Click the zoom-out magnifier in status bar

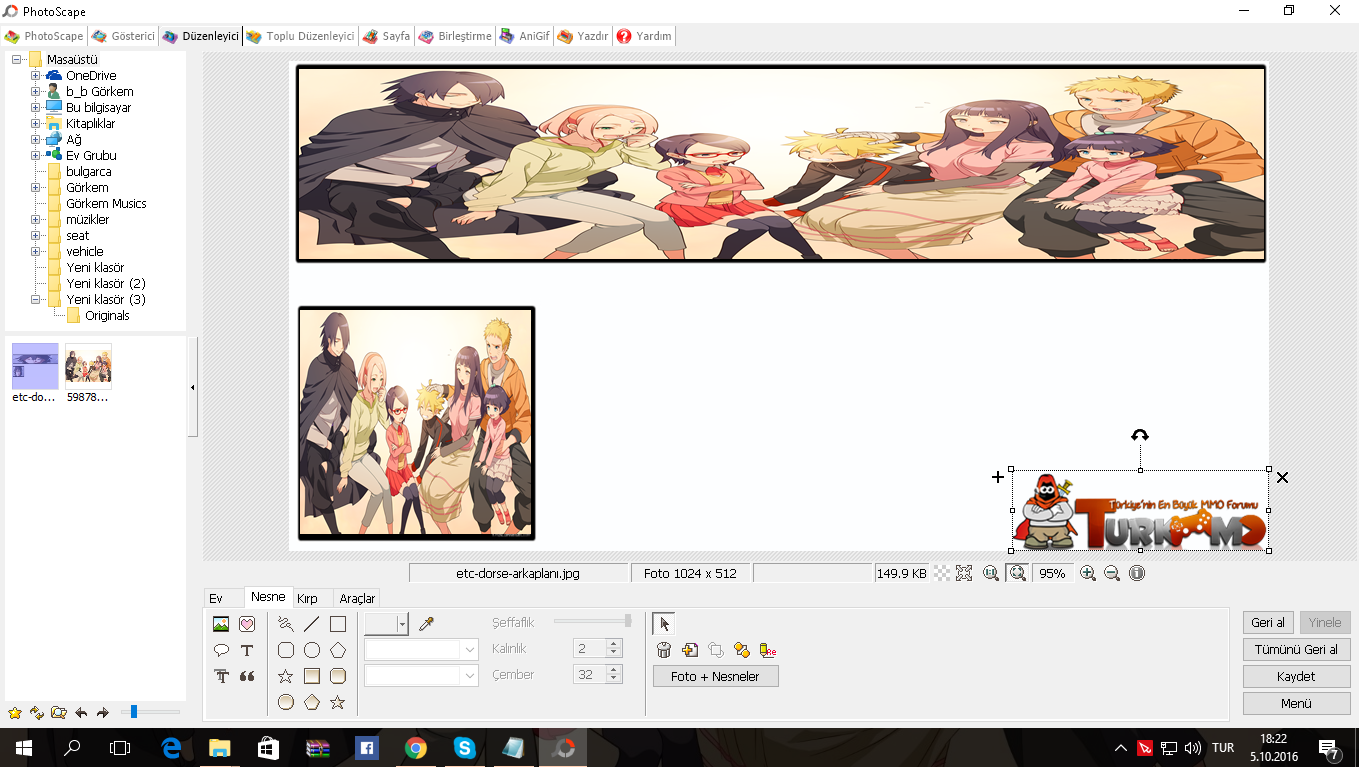(1112, 573)
